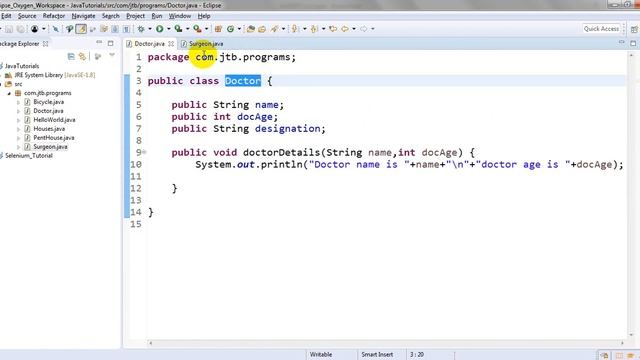640x360 pixels.
Task: Open the Edit menu
Action: pyautogui.click(x=6, y=16)
